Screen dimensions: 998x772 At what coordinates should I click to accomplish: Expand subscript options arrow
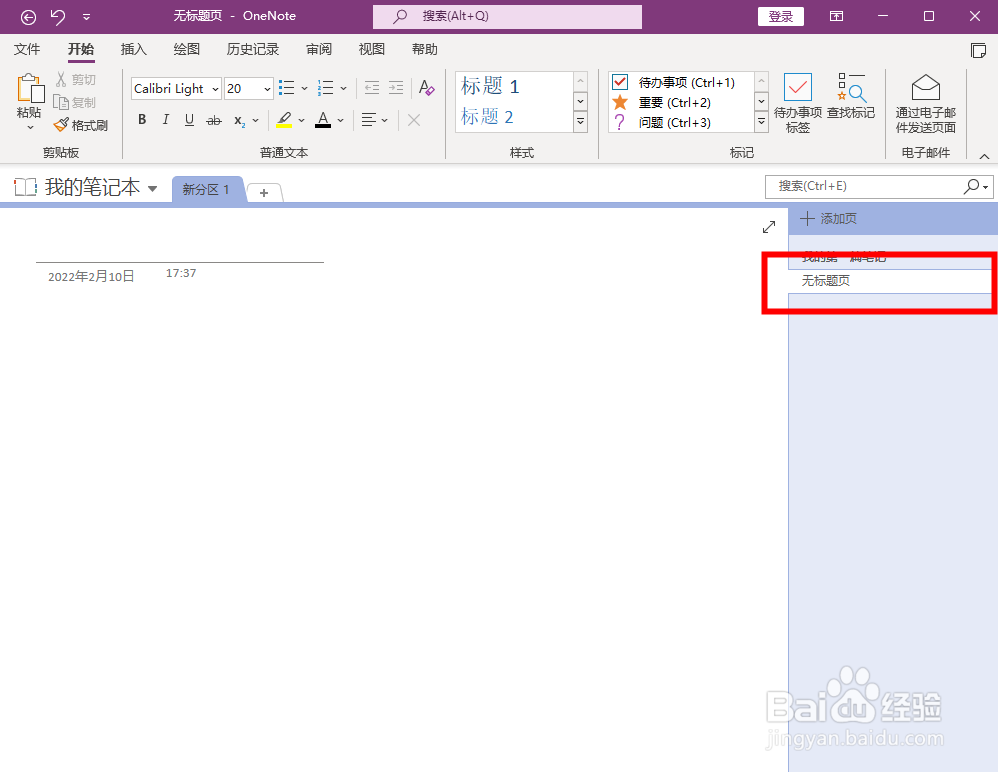256,120
